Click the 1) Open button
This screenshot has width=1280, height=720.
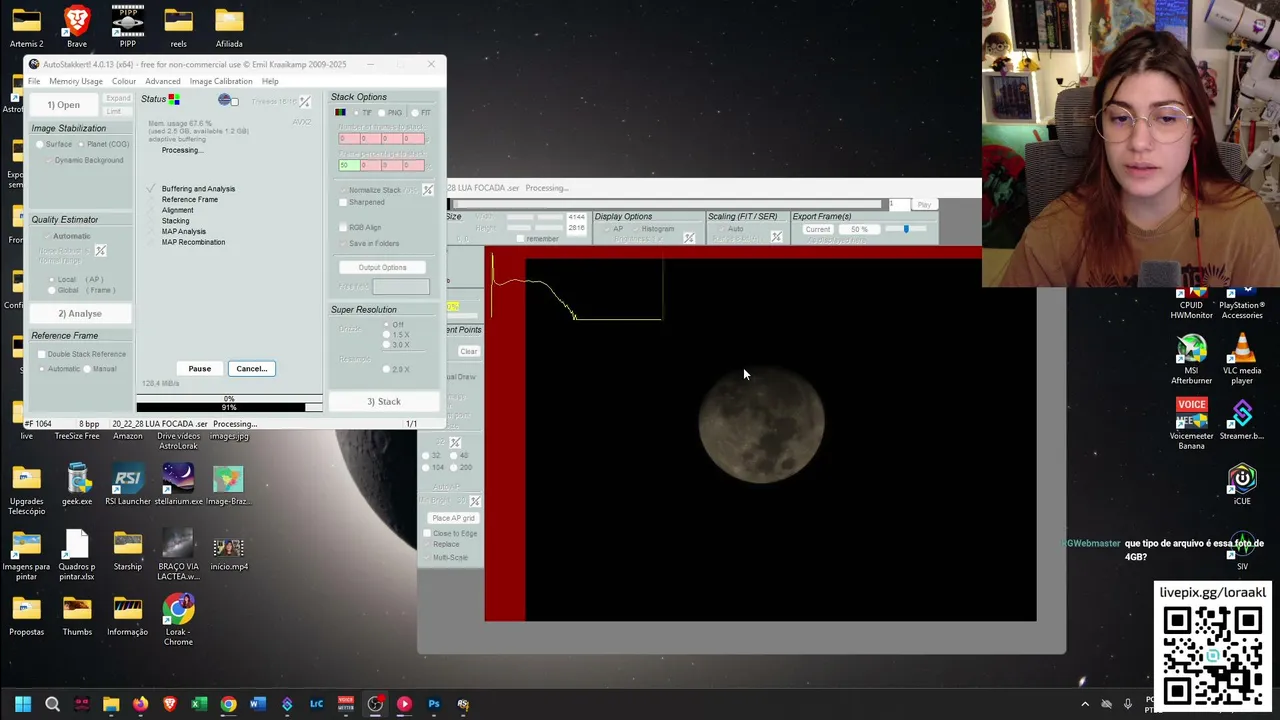(x=63, y=105)
